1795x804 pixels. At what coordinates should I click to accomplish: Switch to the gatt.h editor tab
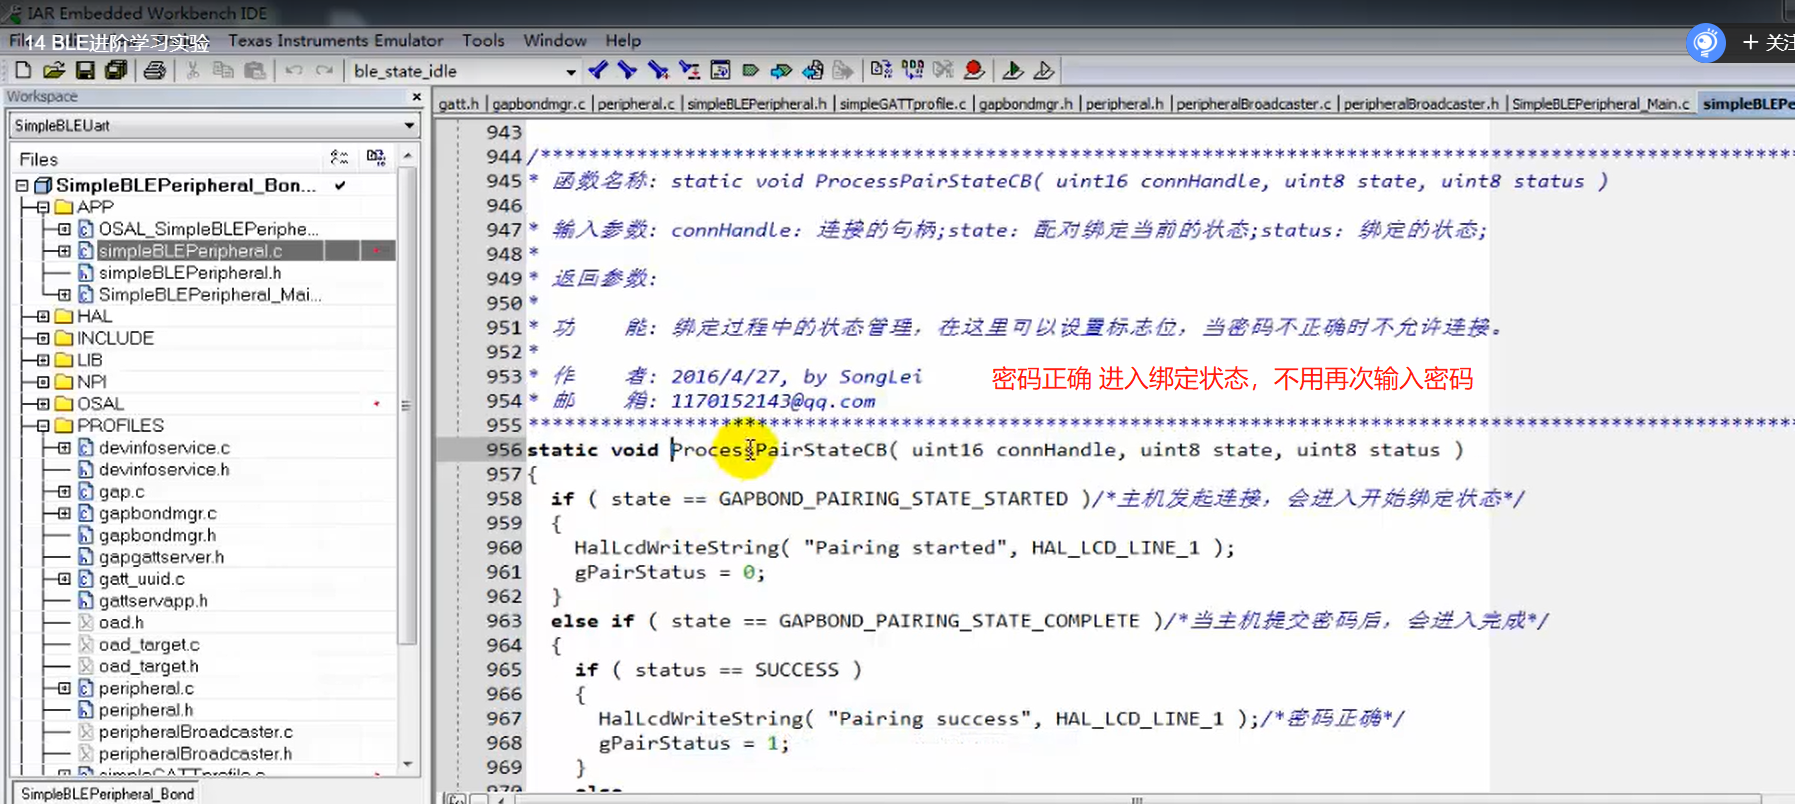click(x=459, y=104)
